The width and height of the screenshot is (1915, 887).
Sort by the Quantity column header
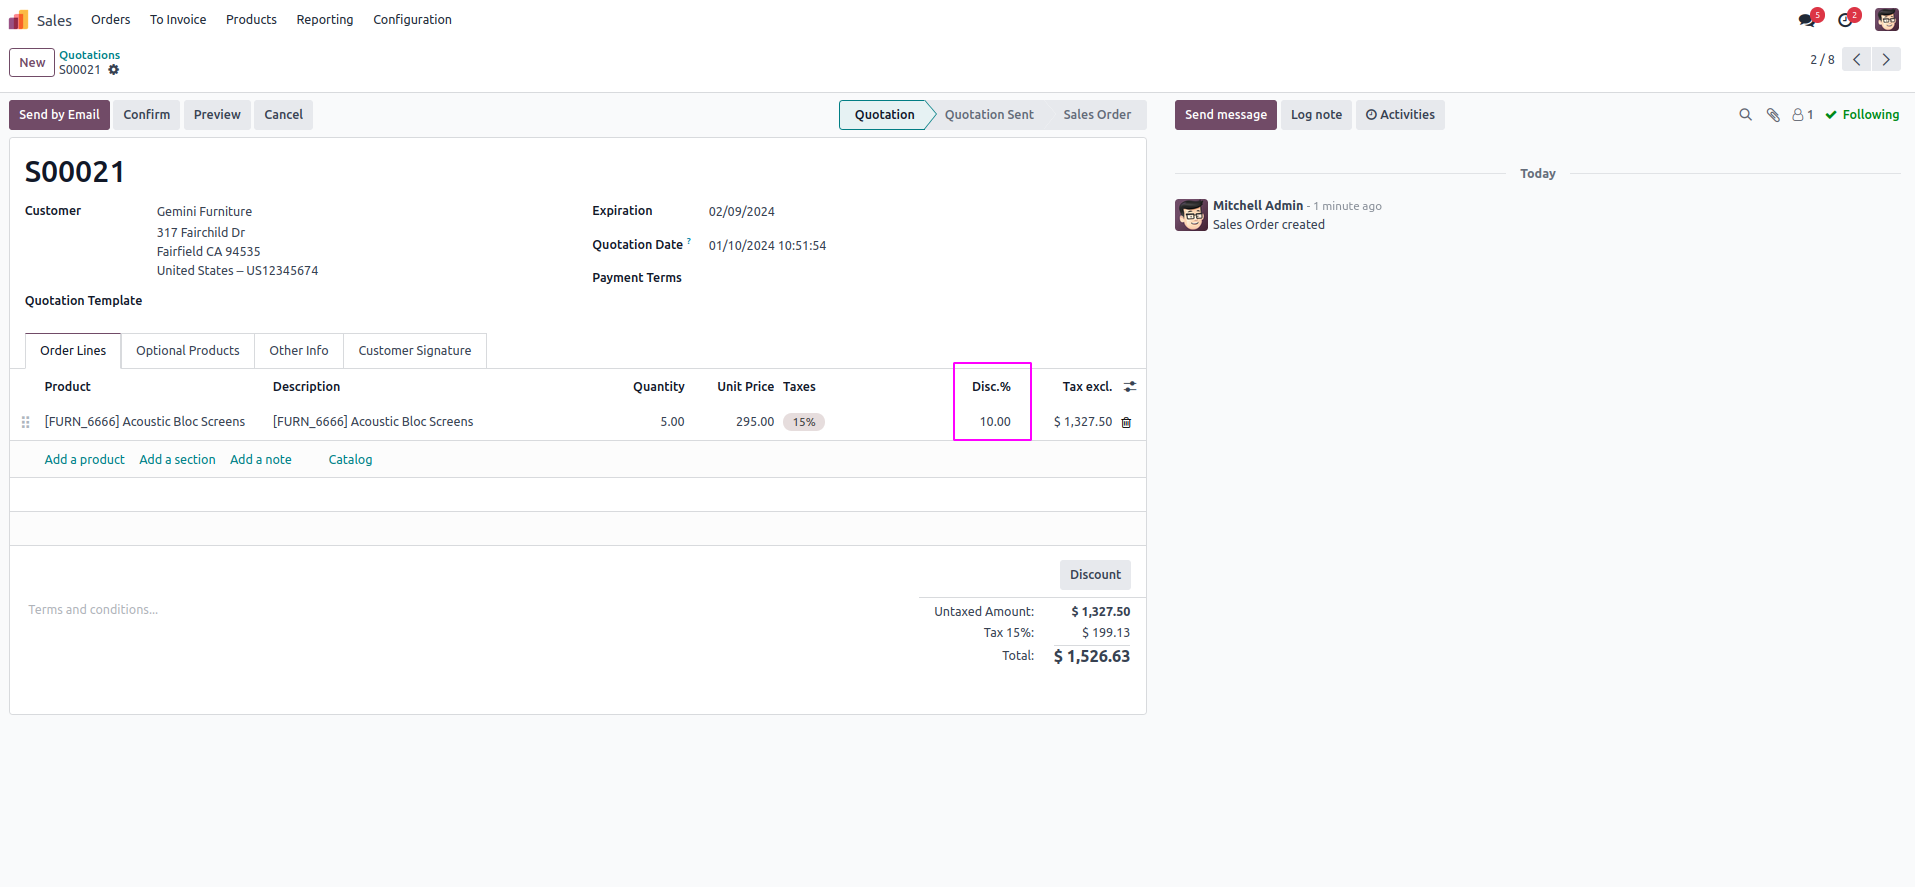pos(659,387)
